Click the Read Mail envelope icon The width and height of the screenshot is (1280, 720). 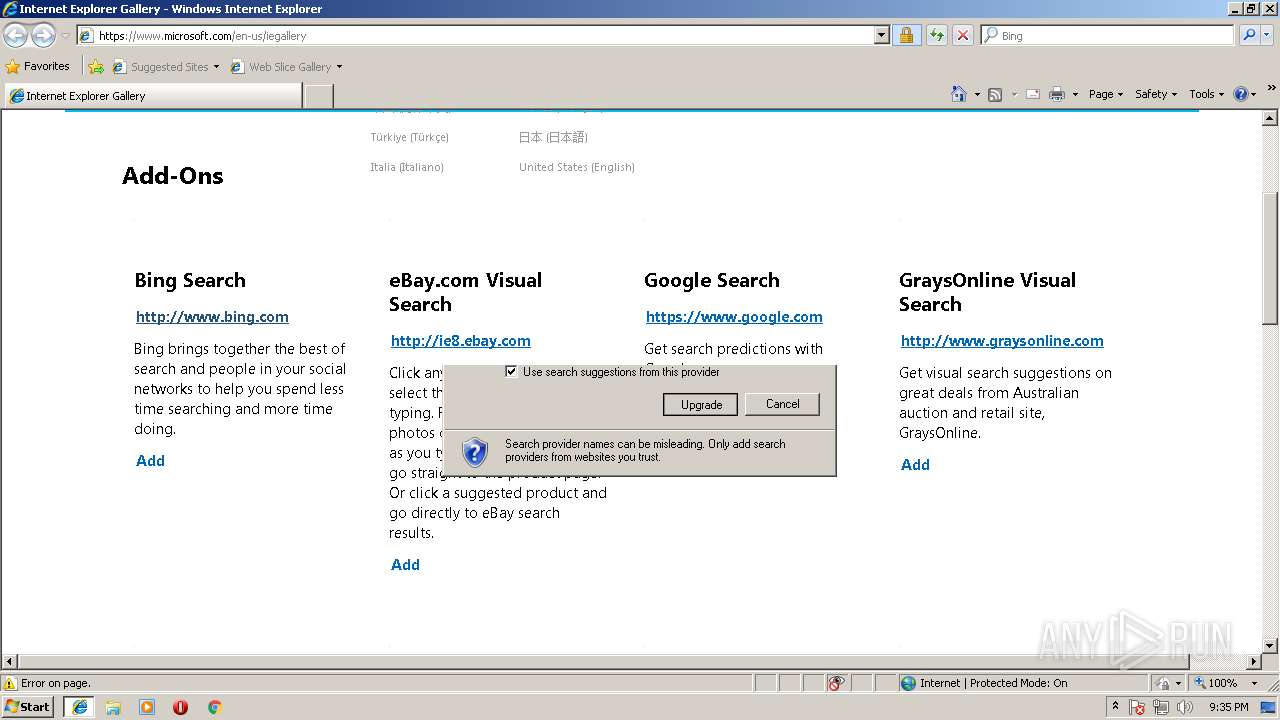1033,94
